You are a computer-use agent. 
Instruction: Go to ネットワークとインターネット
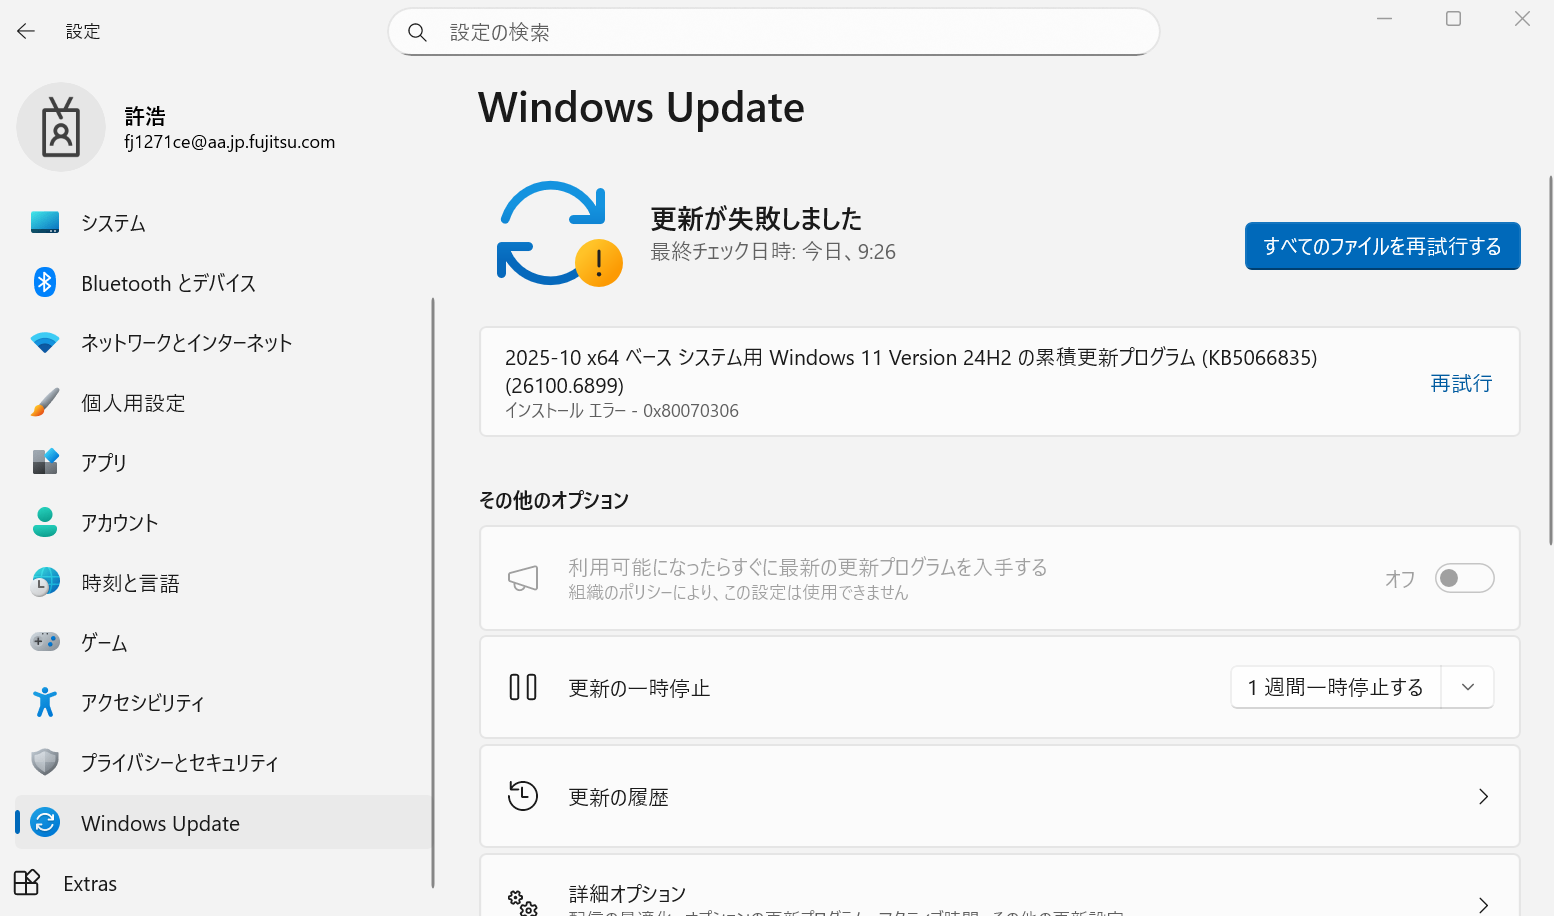point(224,343)
